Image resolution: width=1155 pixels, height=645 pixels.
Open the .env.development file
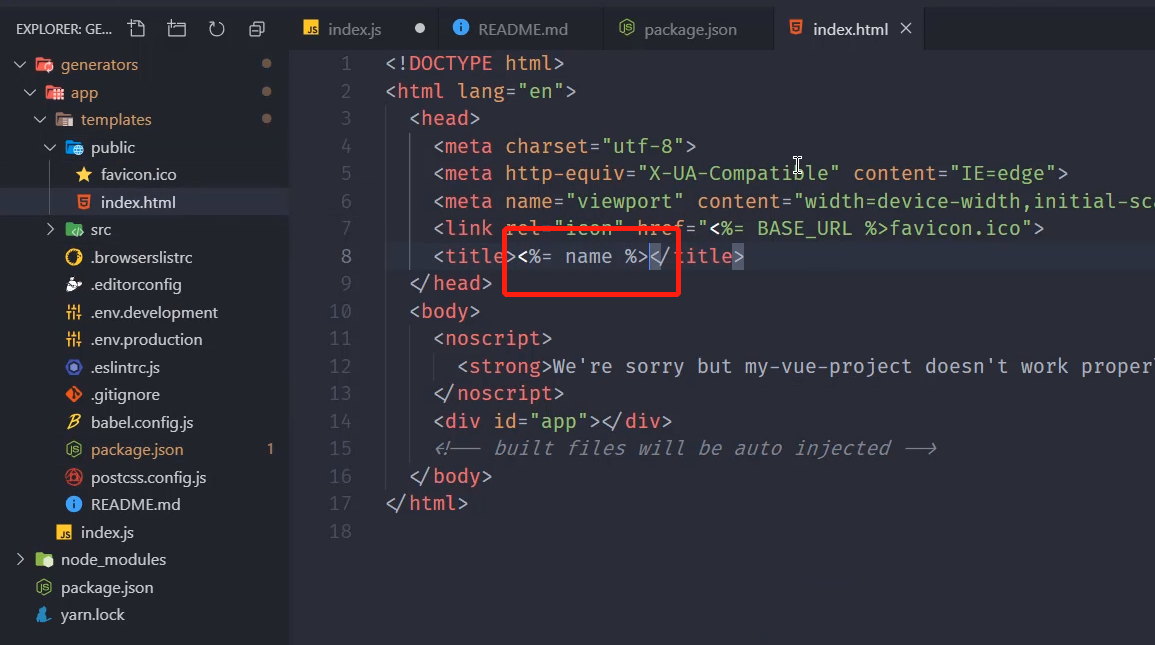click(154, 313)
